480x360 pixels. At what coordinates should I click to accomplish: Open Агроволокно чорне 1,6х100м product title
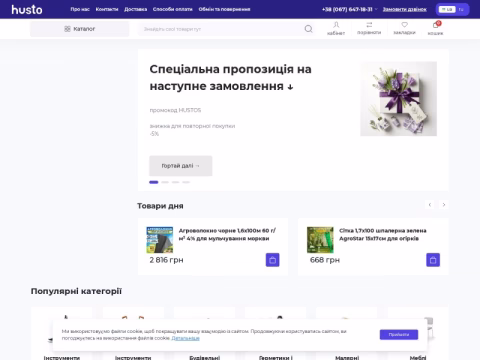[227, 234]
